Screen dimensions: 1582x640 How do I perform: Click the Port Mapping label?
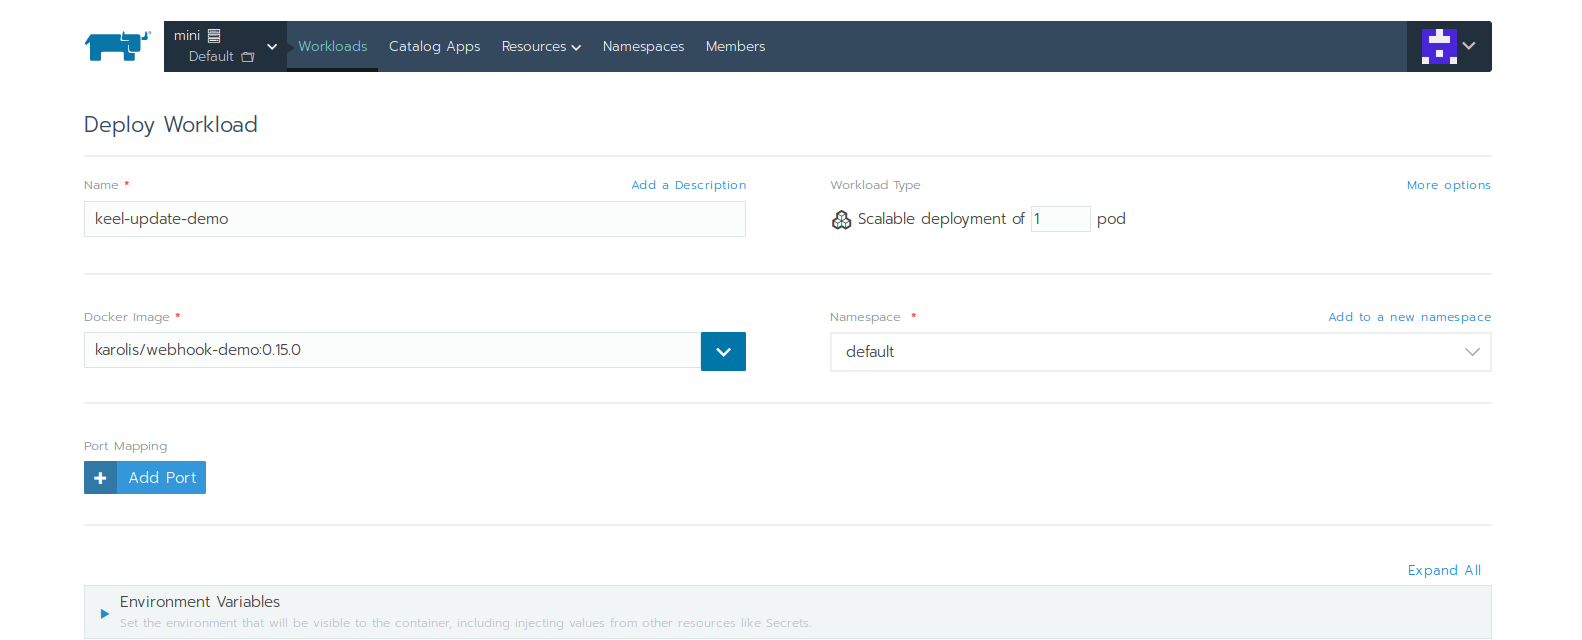point(126,446)
